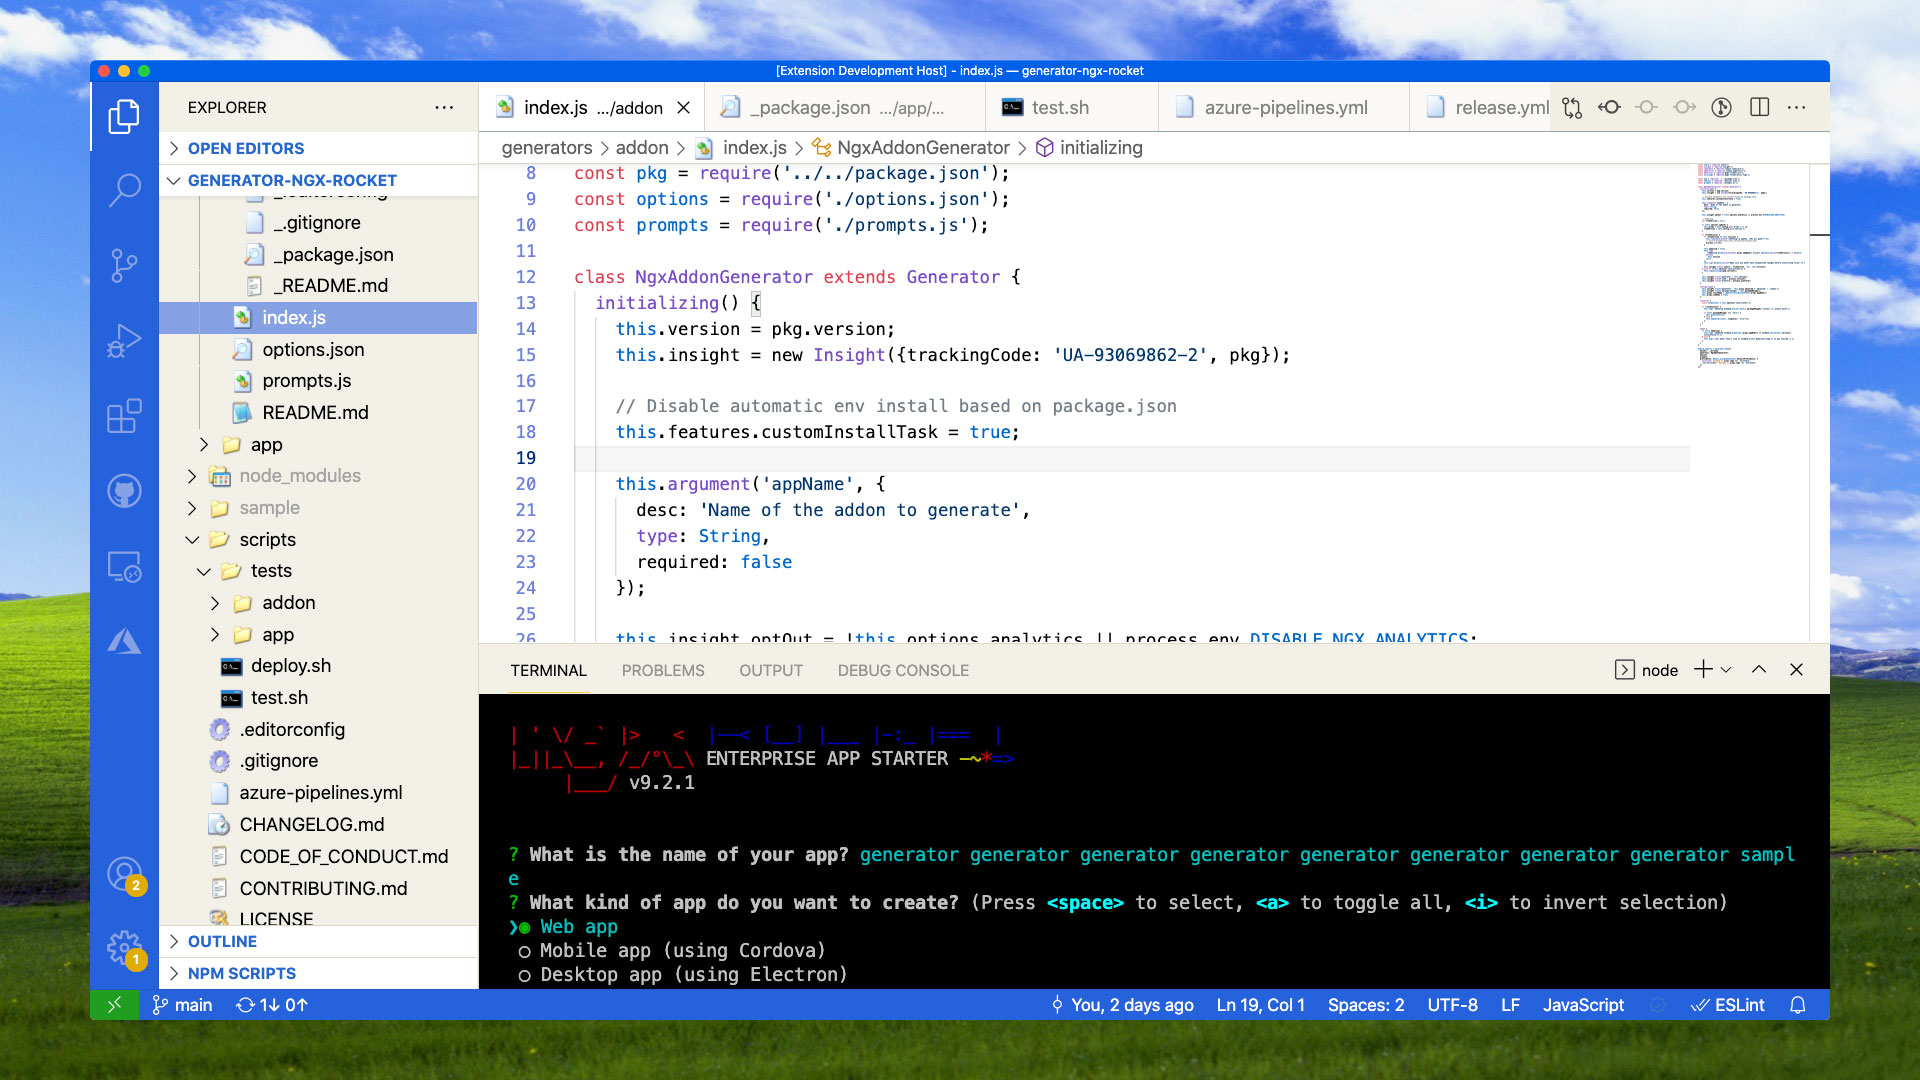Viewport: 1920px width, 1080px height.
Task: Switch to the PROBLEMS tab in terminal
Action: 663,670
